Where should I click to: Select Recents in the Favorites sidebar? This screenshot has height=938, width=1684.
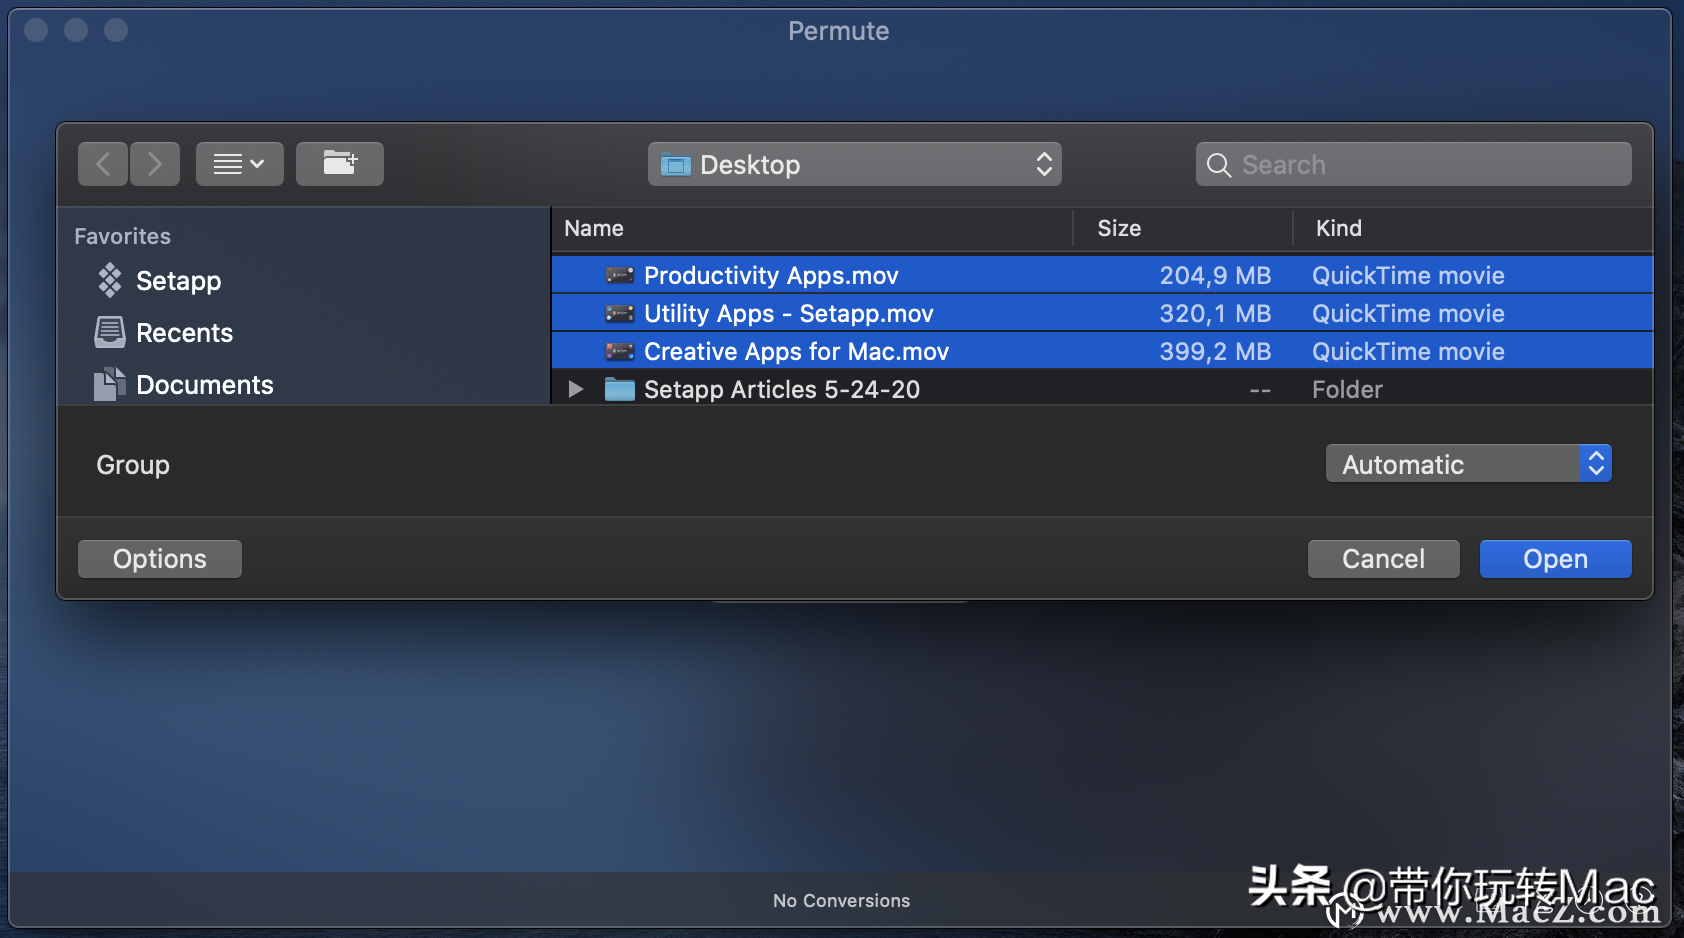click(184, 333)
